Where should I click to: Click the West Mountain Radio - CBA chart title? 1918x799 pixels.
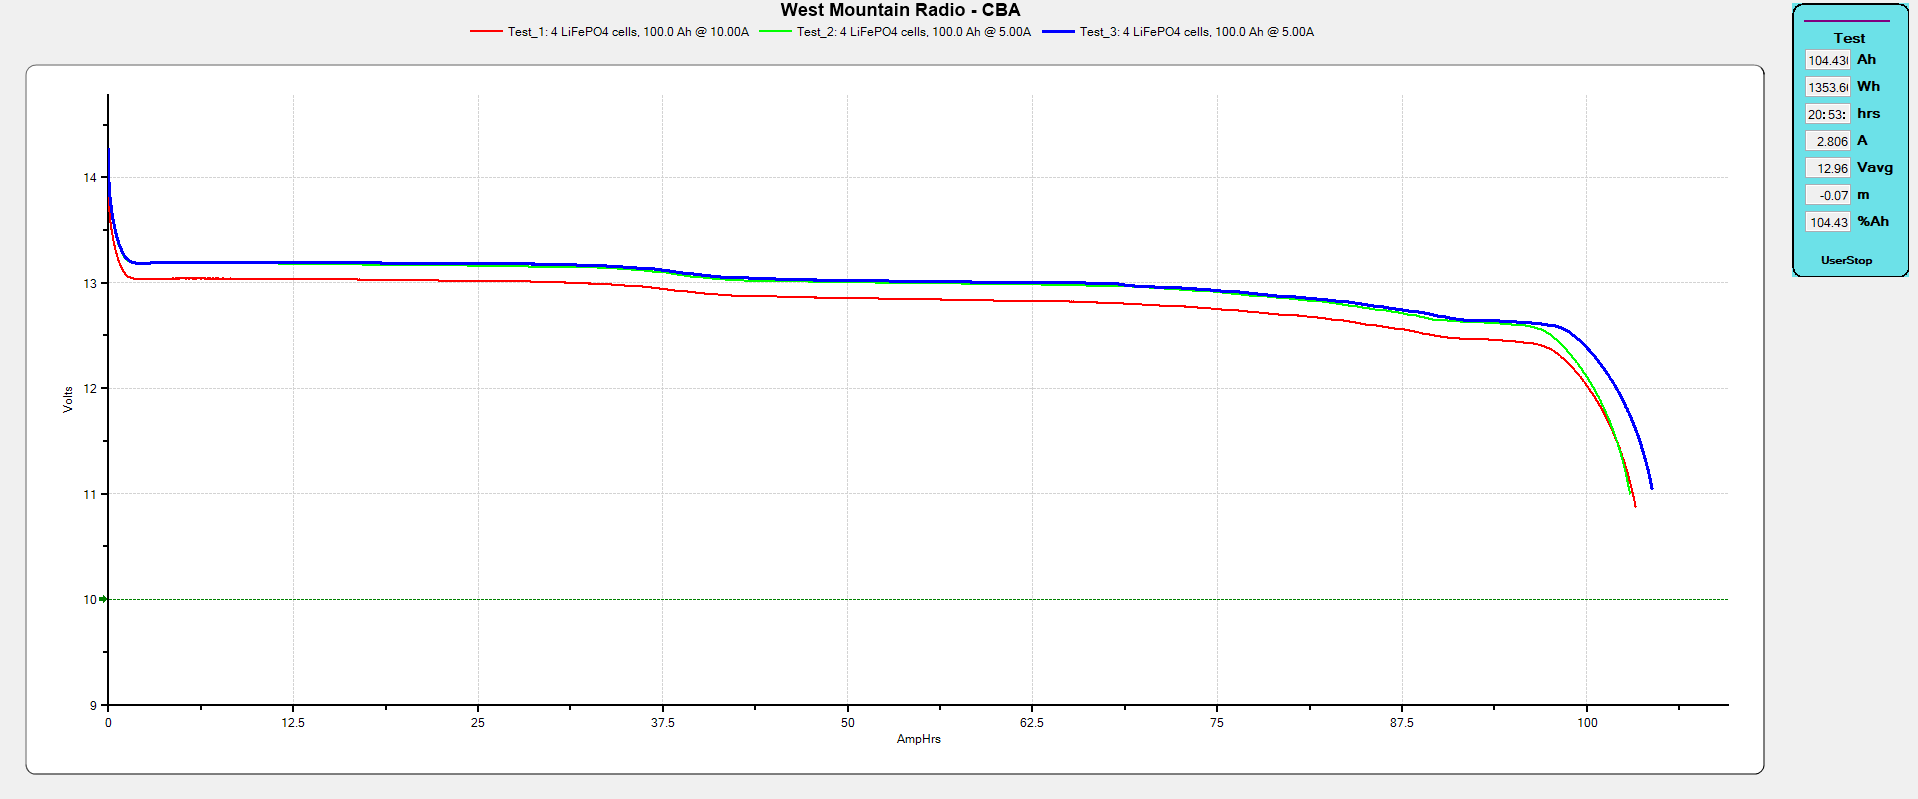point(900,10)
